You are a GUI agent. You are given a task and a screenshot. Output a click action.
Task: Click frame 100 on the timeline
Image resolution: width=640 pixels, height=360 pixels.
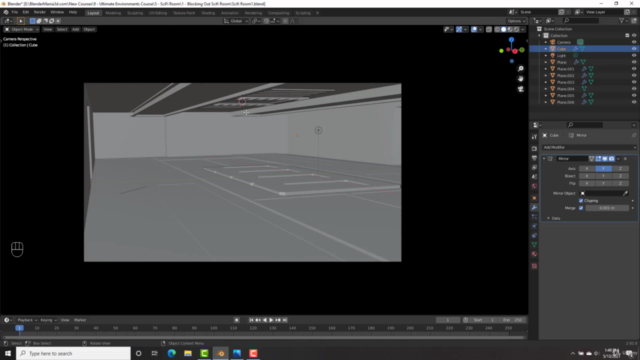click(213, 328)
